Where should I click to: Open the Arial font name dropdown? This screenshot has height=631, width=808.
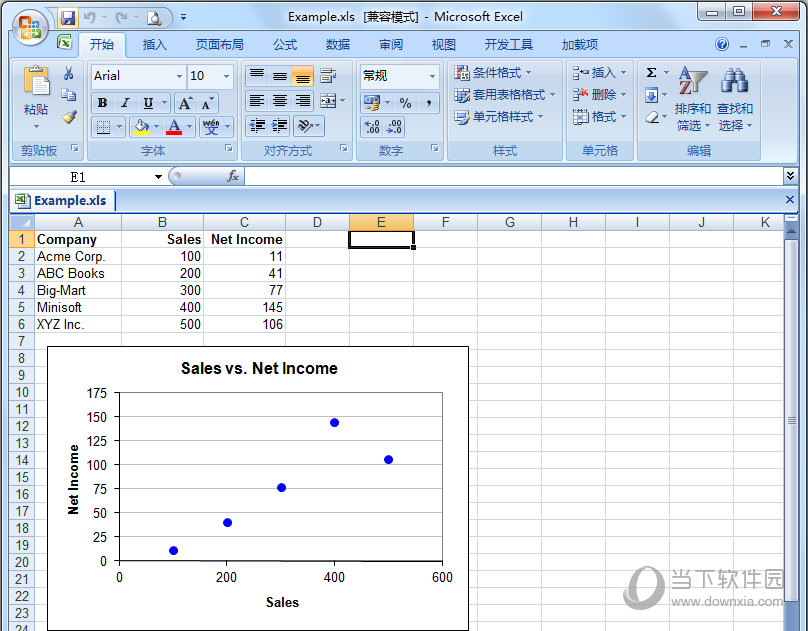(179, 76)
